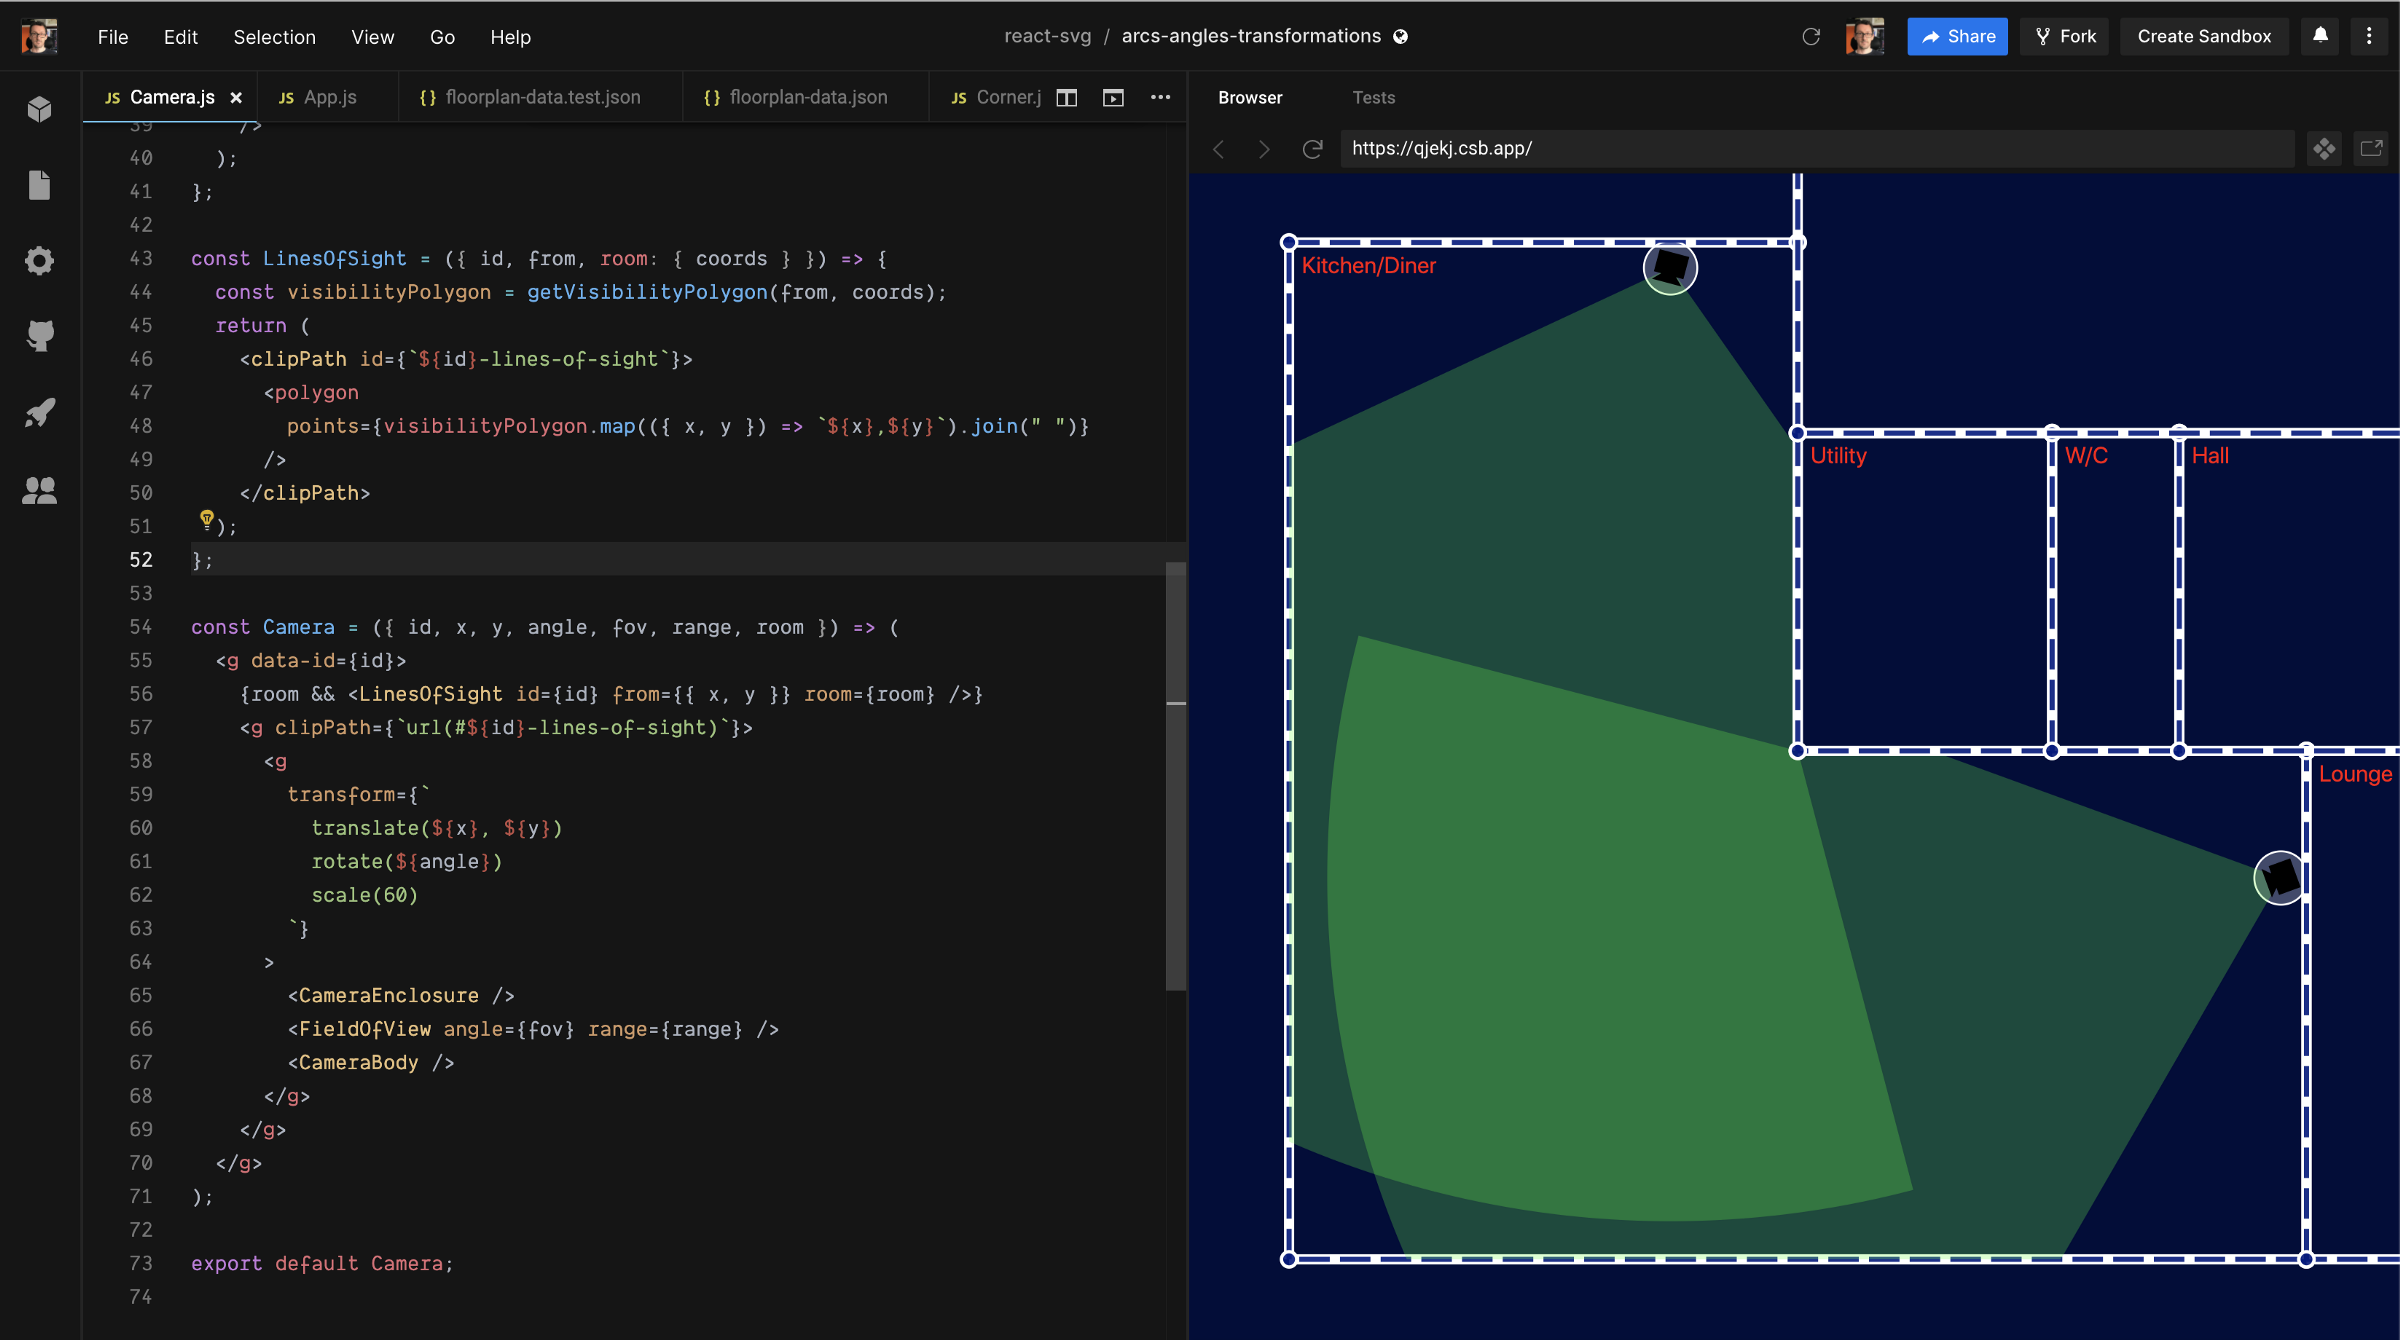Refresh the browser preview page
Image resolution: width=2400 pixels, height=1340 pixels.
1312,149
